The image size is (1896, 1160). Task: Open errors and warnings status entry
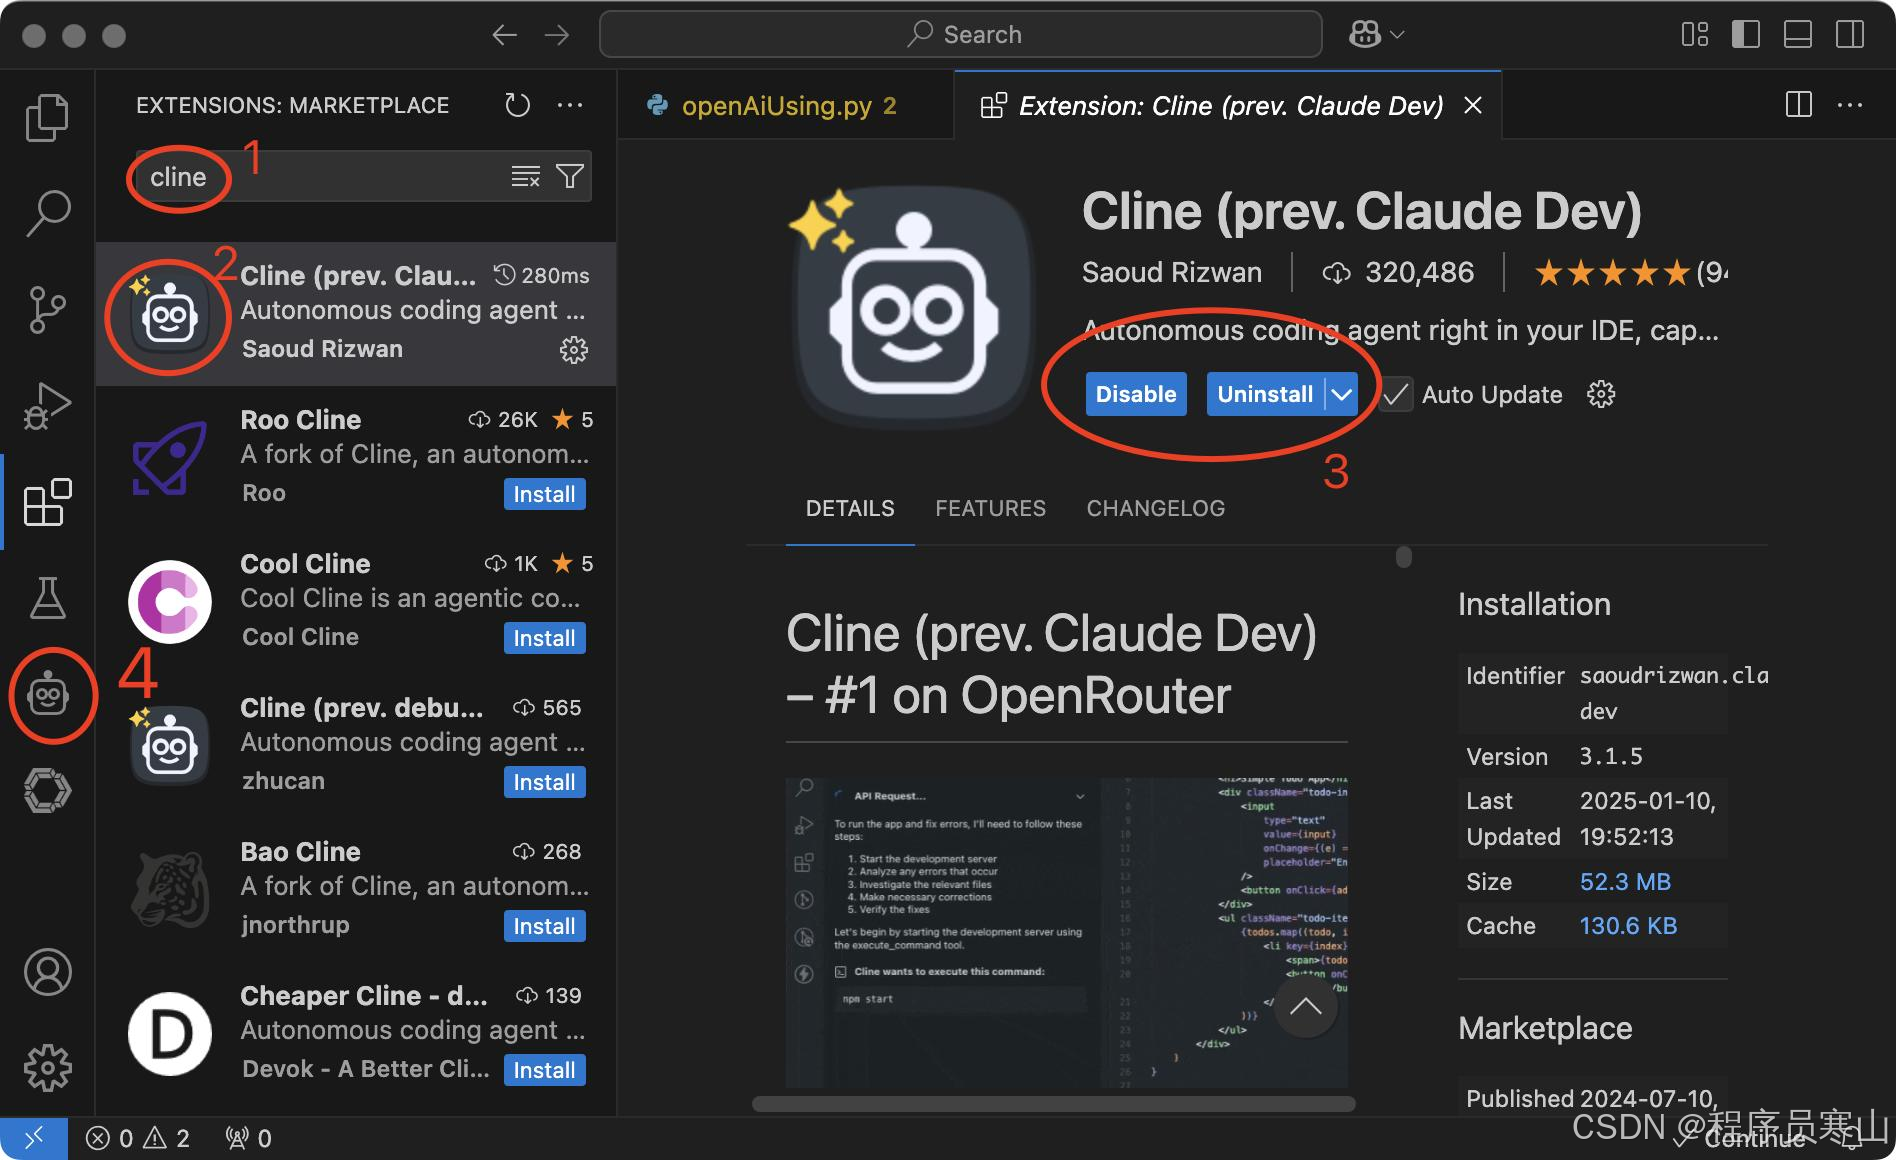coord(138,1138)
